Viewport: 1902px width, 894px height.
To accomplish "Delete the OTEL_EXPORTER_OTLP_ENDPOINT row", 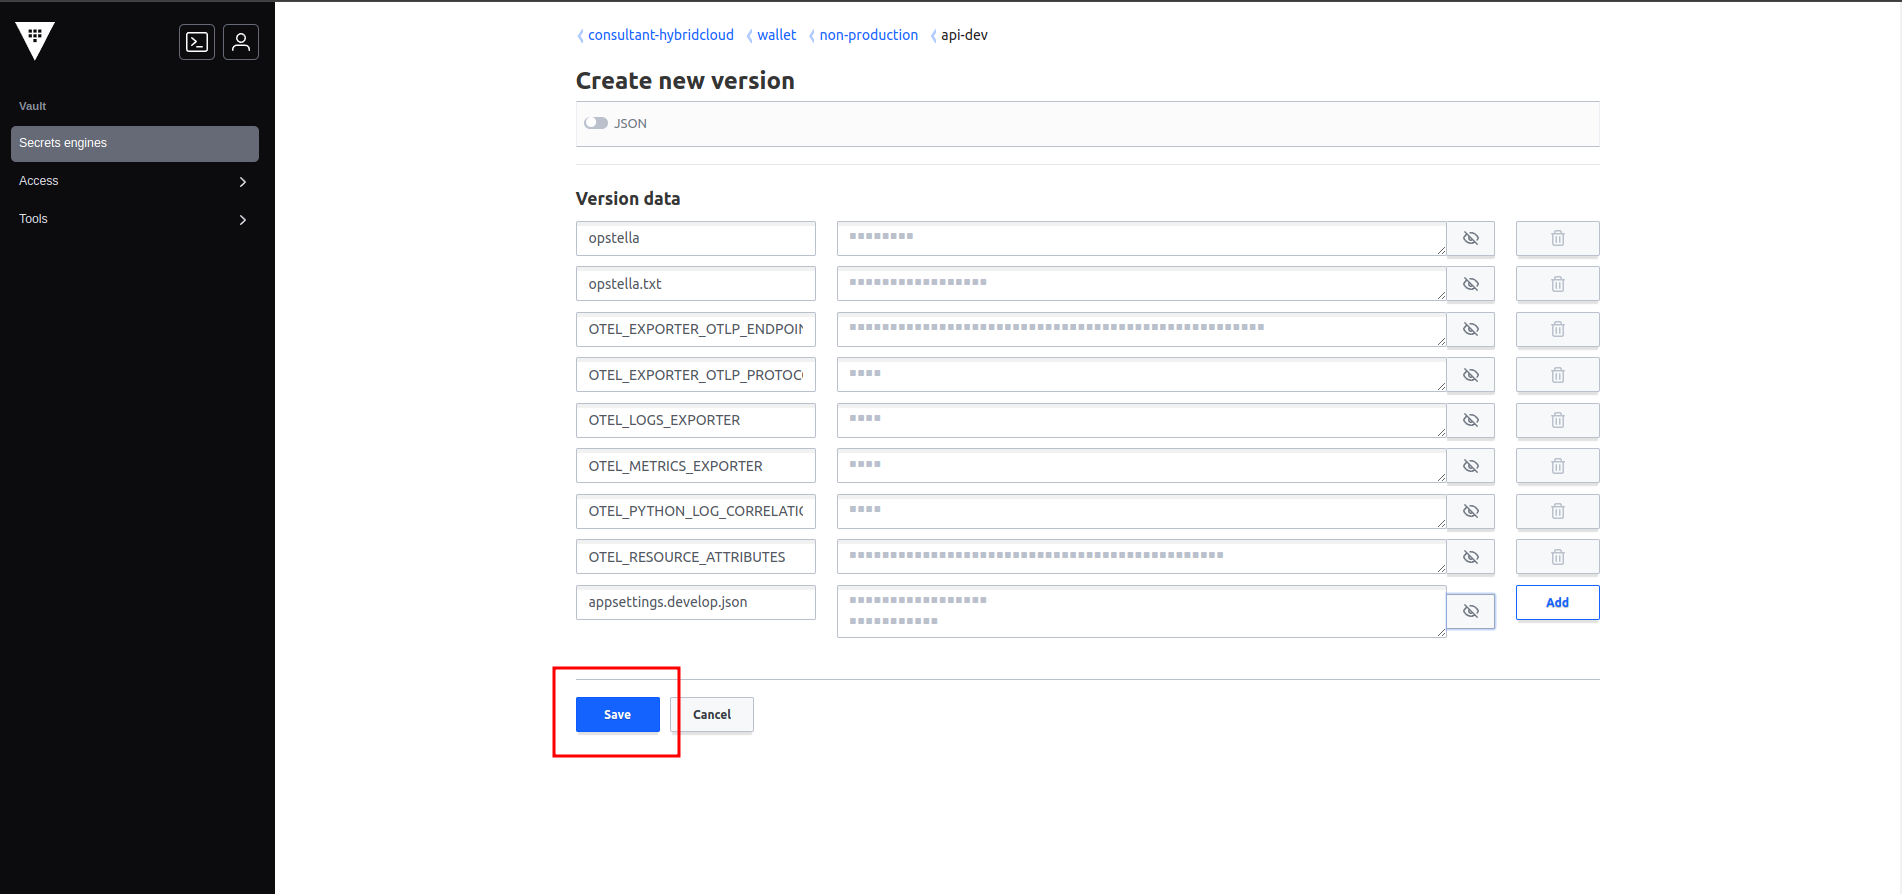I will (1557, 329).
